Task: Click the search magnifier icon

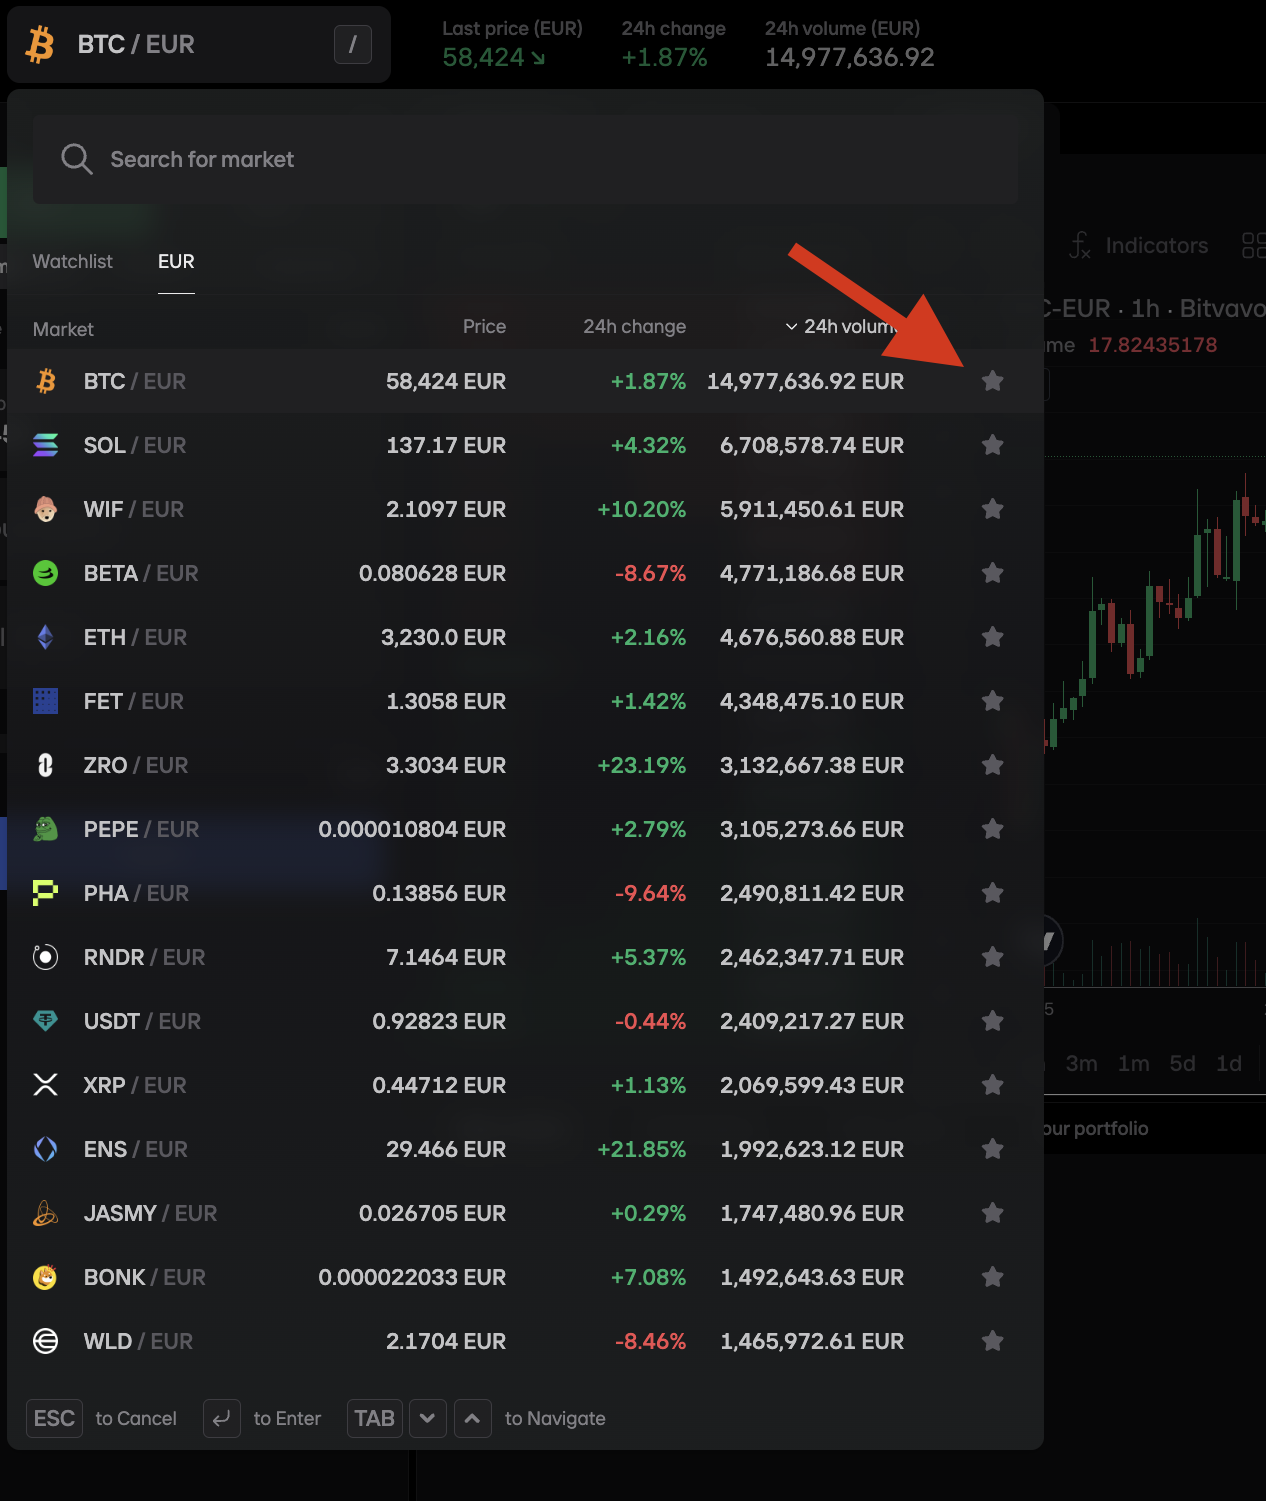Action: click(77, 159)
